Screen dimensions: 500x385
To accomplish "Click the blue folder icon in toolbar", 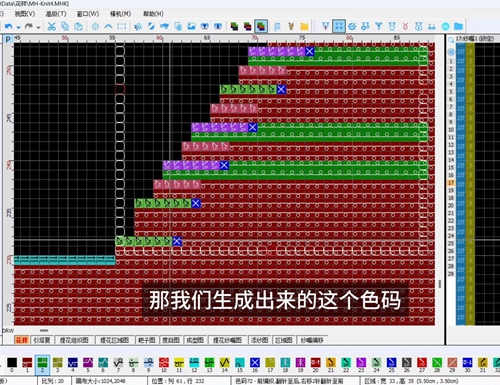I will (x=459, y=26).
